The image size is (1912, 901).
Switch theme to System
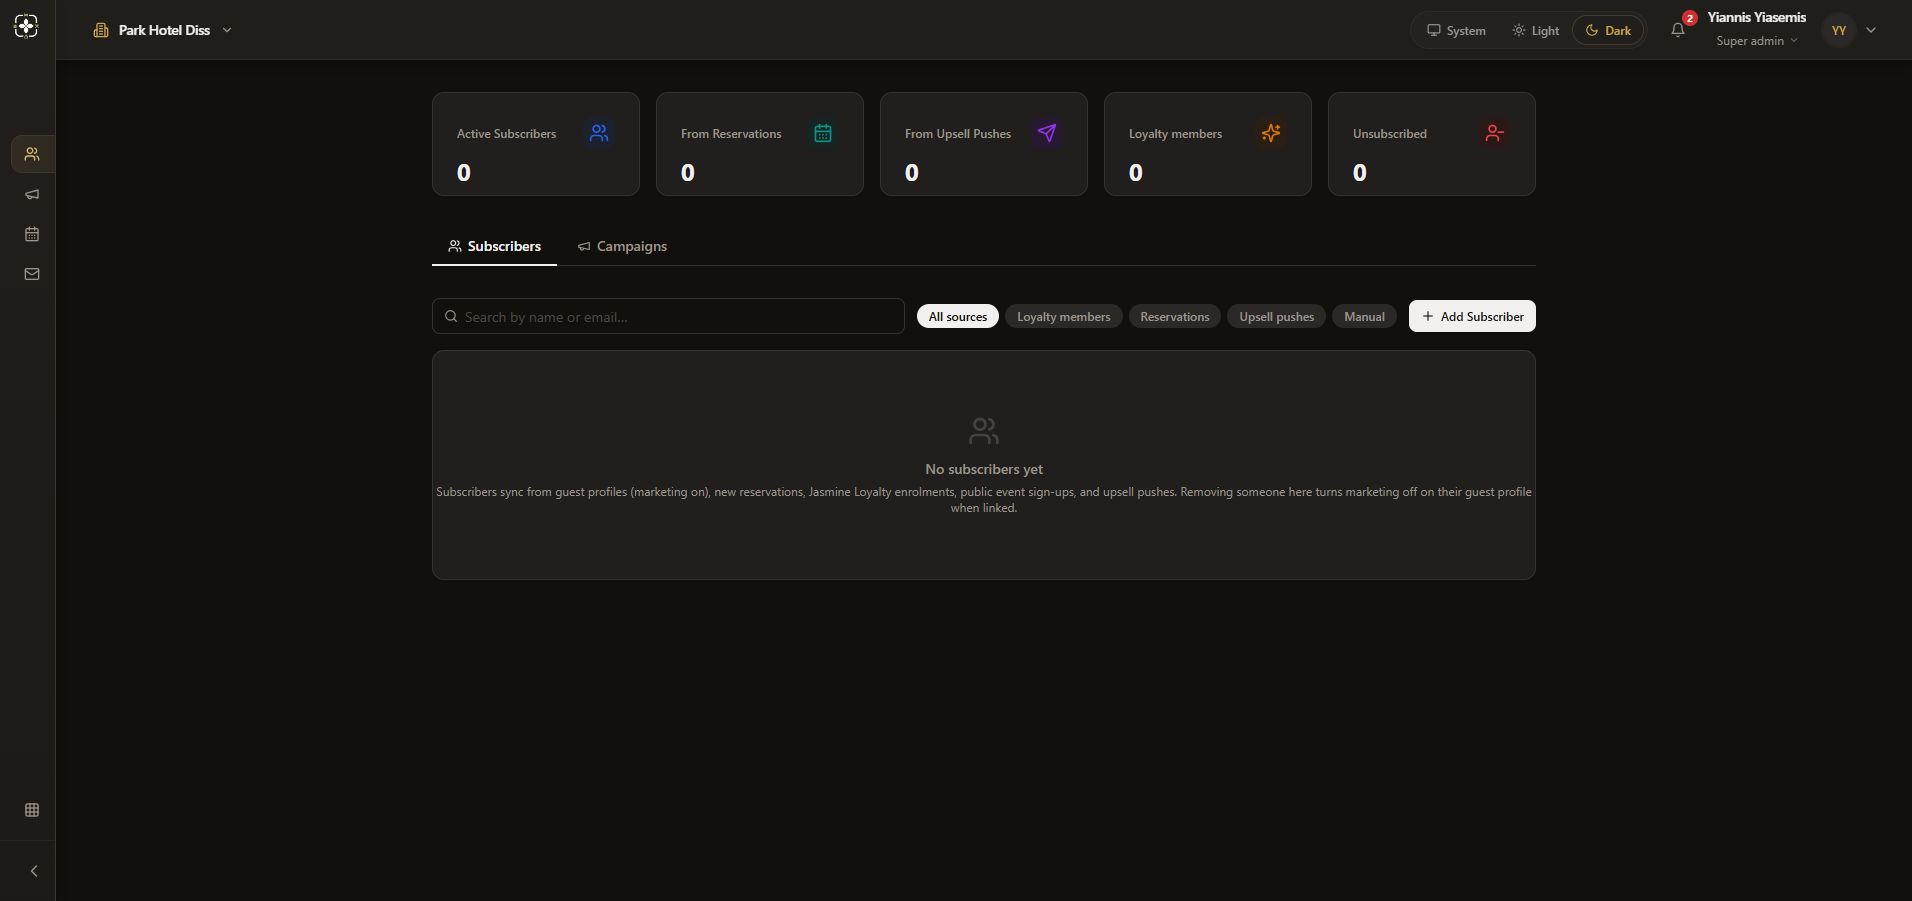tap(1456, 30)
